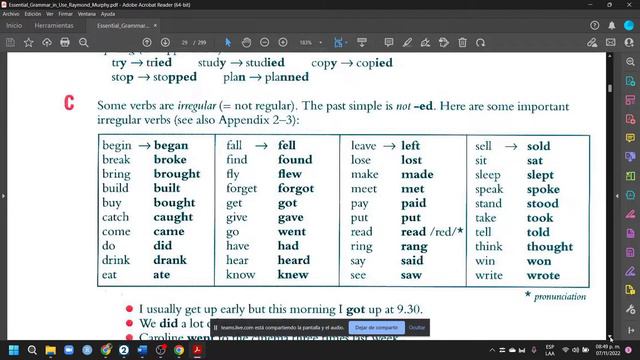Click the vertical scrollbar thumb
Viewport: 640px width, 360px height.
[610, 88]
